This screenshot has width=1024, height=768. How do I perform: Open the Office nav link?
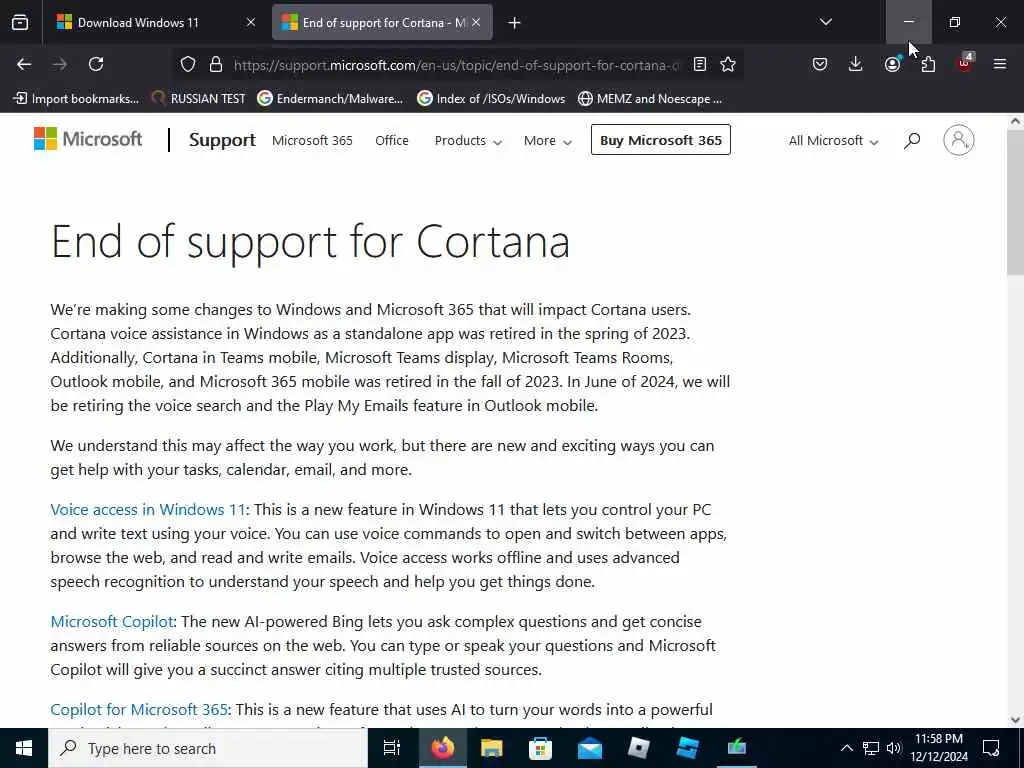(392, 140)
